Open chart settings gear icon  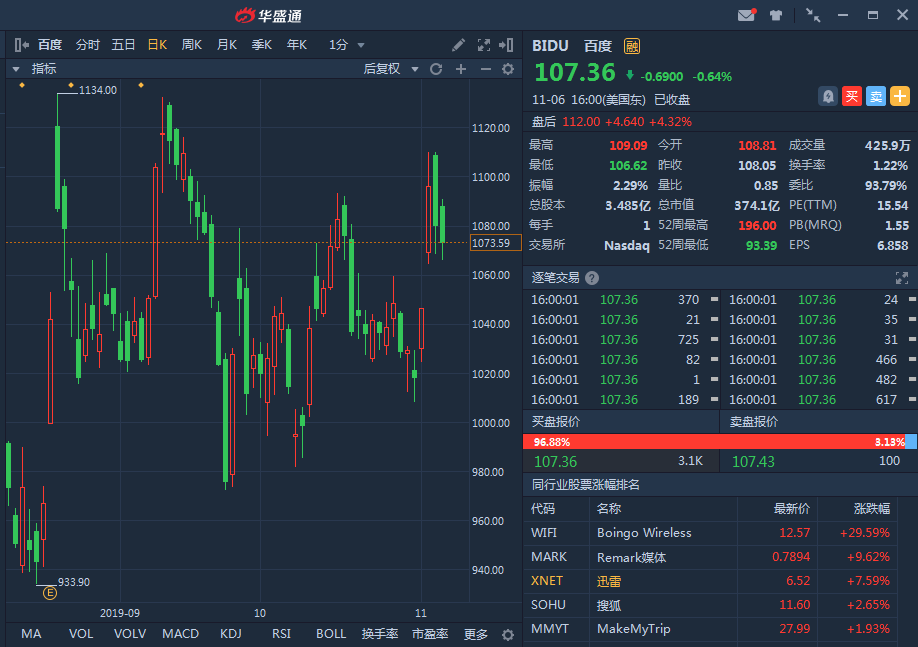pos(508,69)
